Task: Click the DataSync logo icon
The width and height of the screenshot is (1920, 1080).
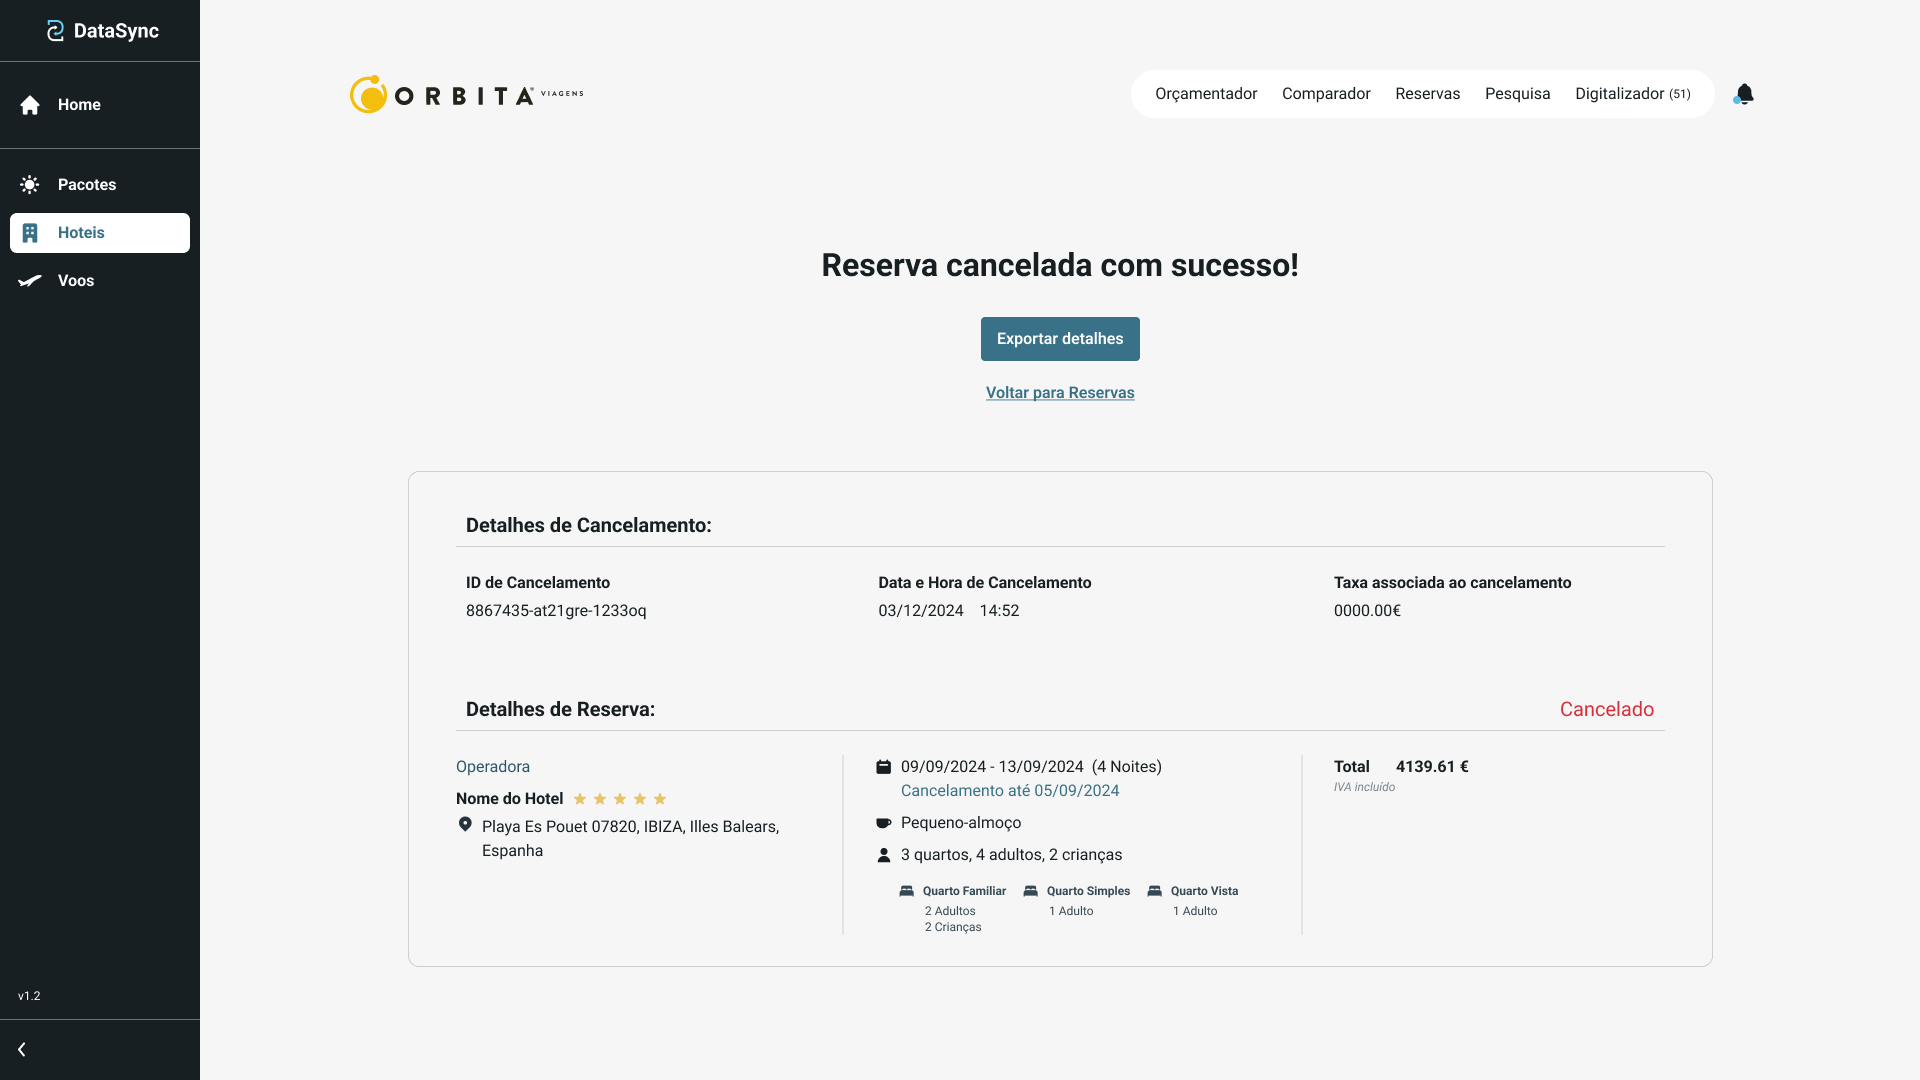Action: click(55, 31)
